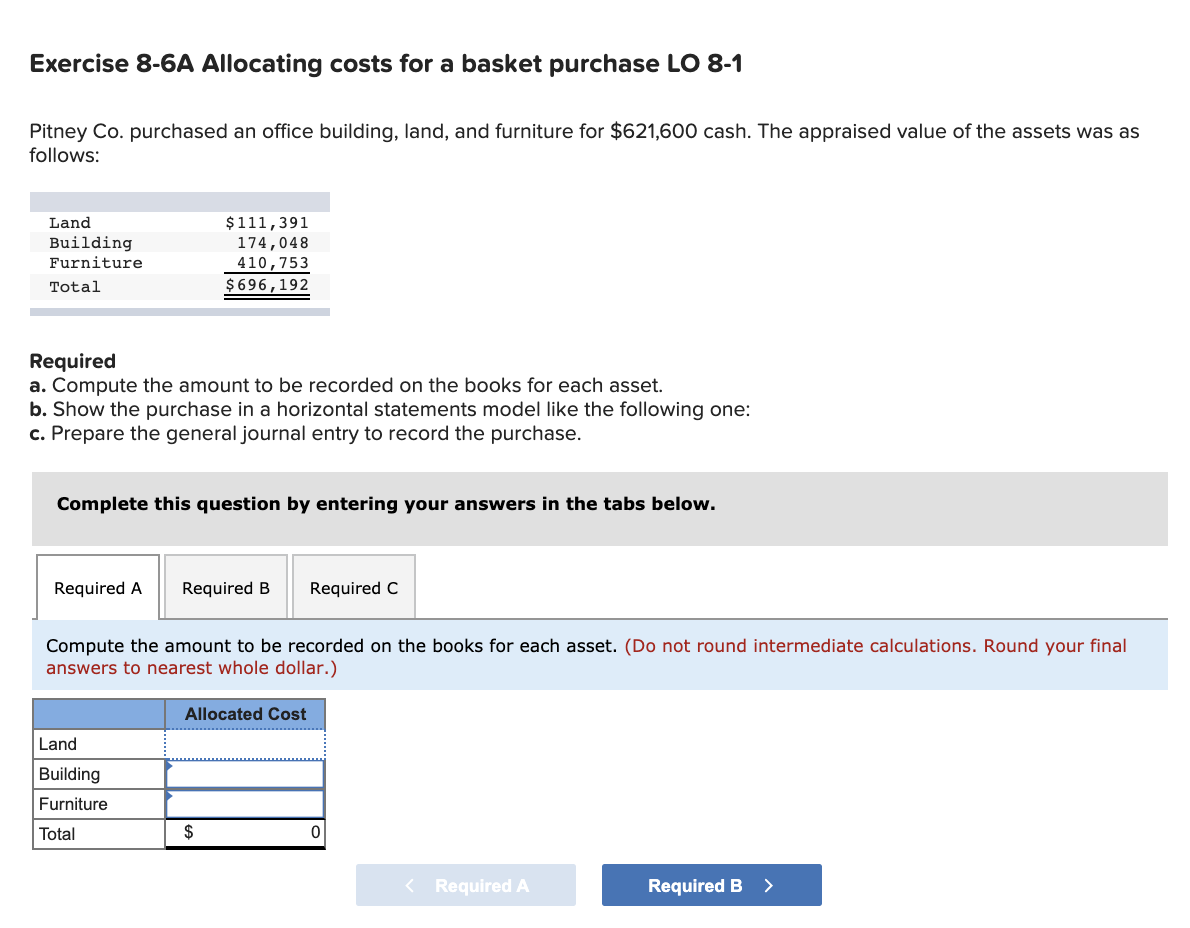Select the Allocated Cost column header

(245, 713)
